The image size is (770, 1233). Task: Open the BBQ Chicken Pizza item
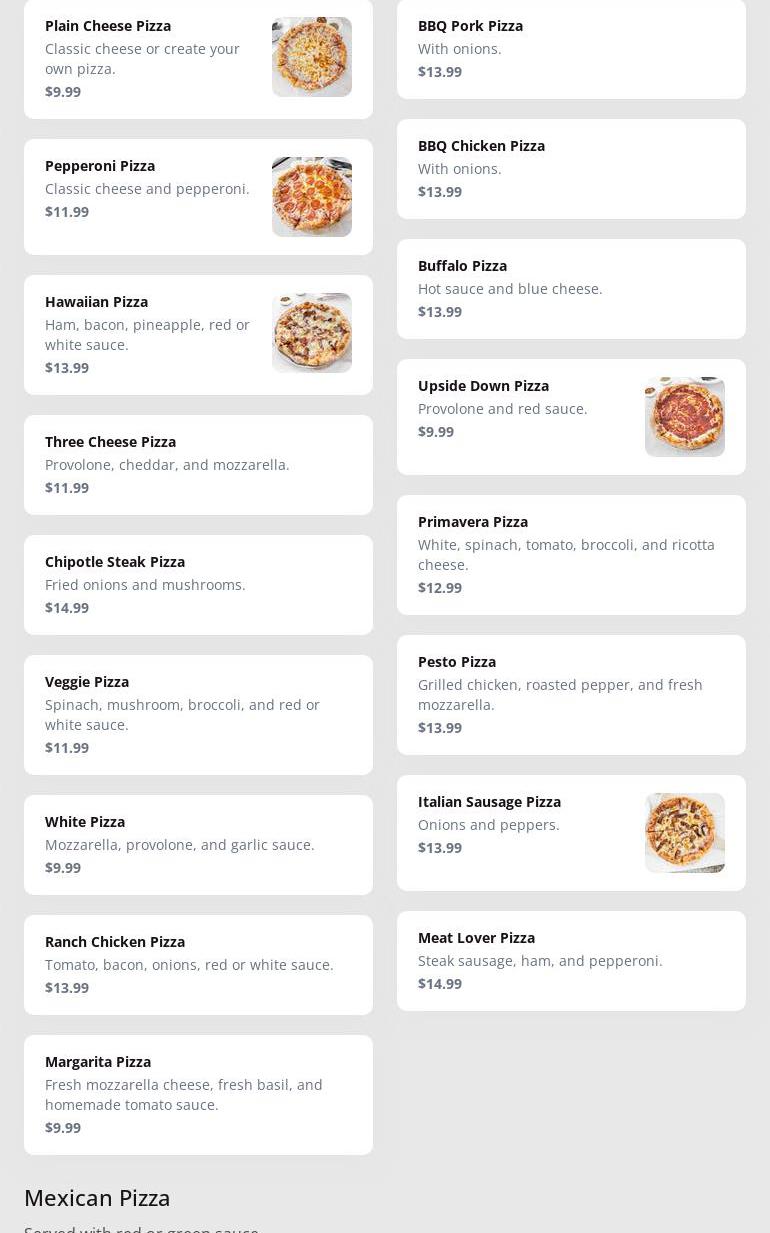[x=481, y=146]
